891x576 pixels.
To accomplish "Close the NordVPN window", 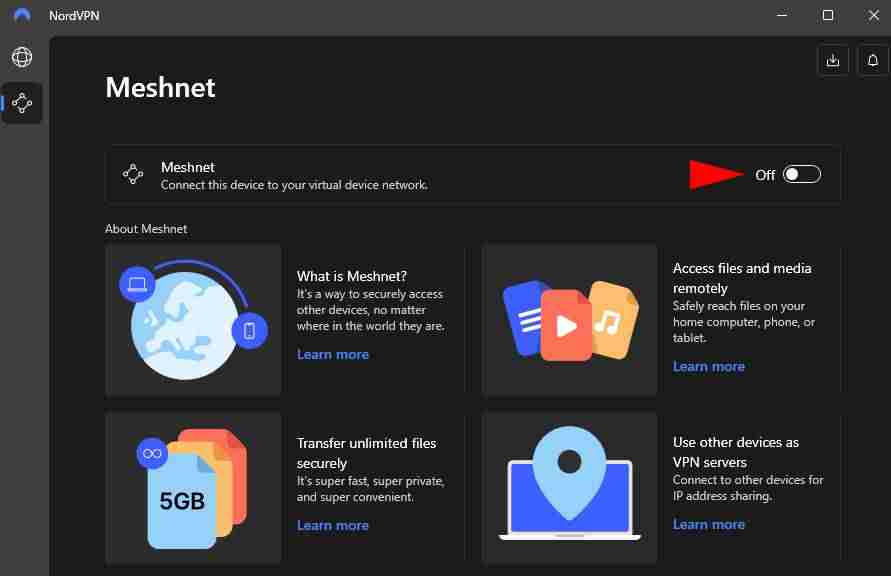I will tap(873, 15).
